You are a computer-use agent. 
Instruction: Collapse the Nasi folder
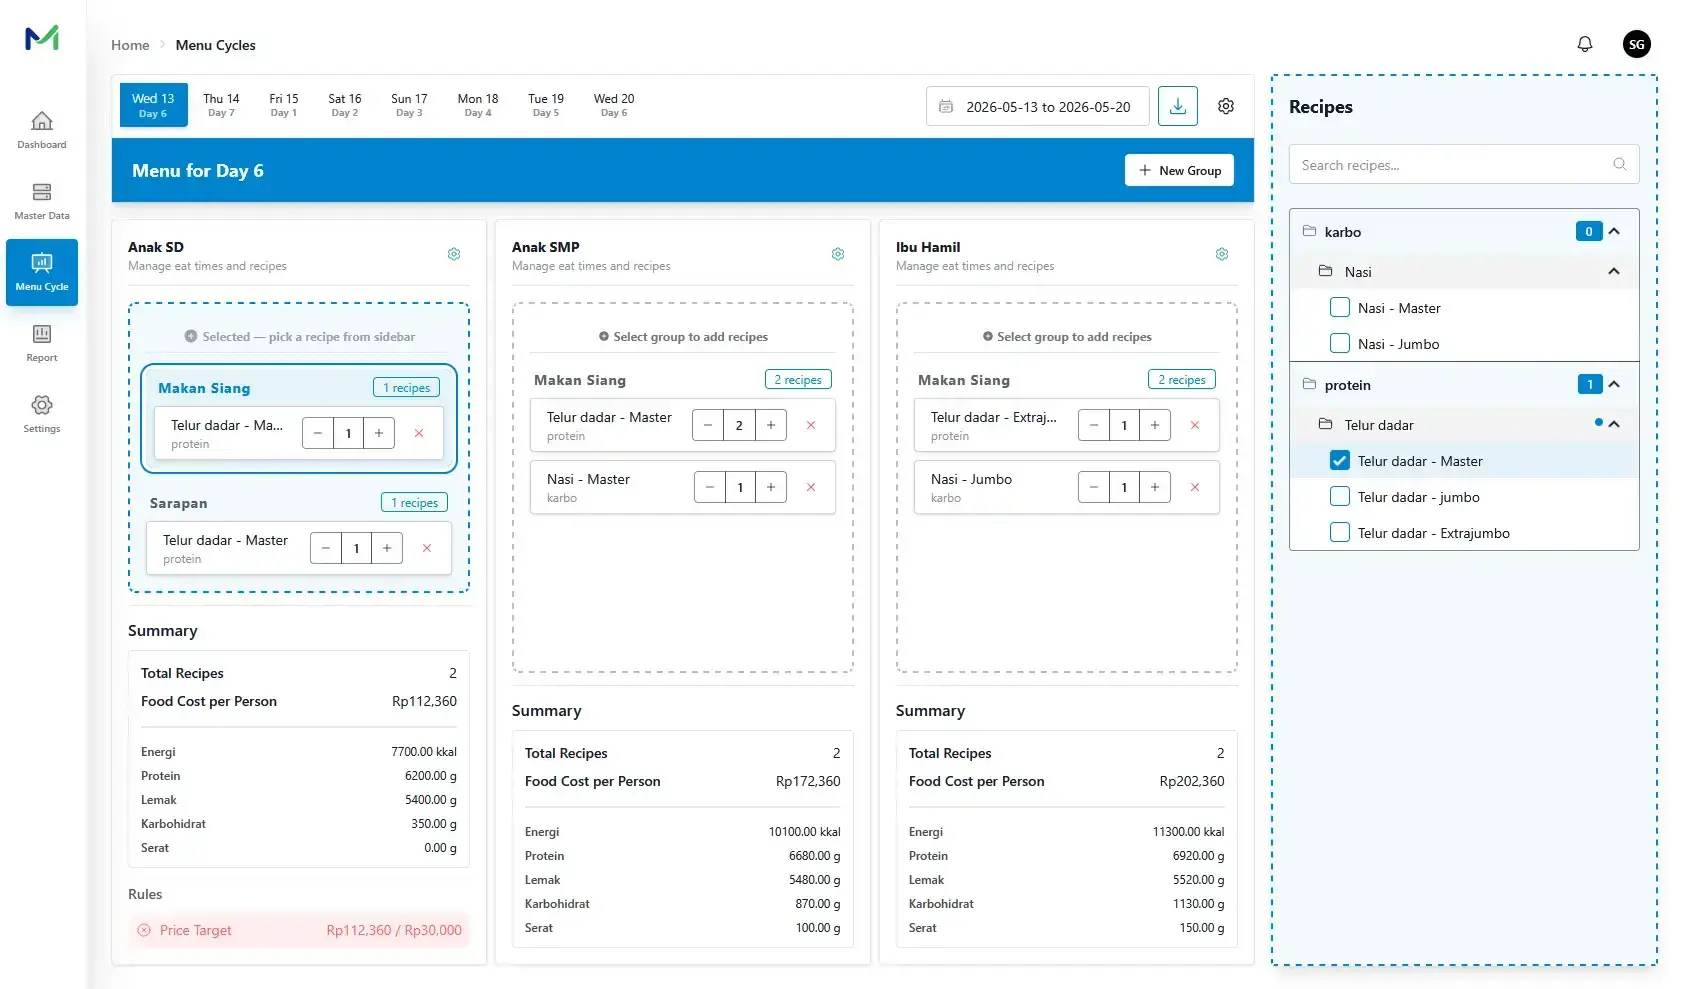point(1614,272)
